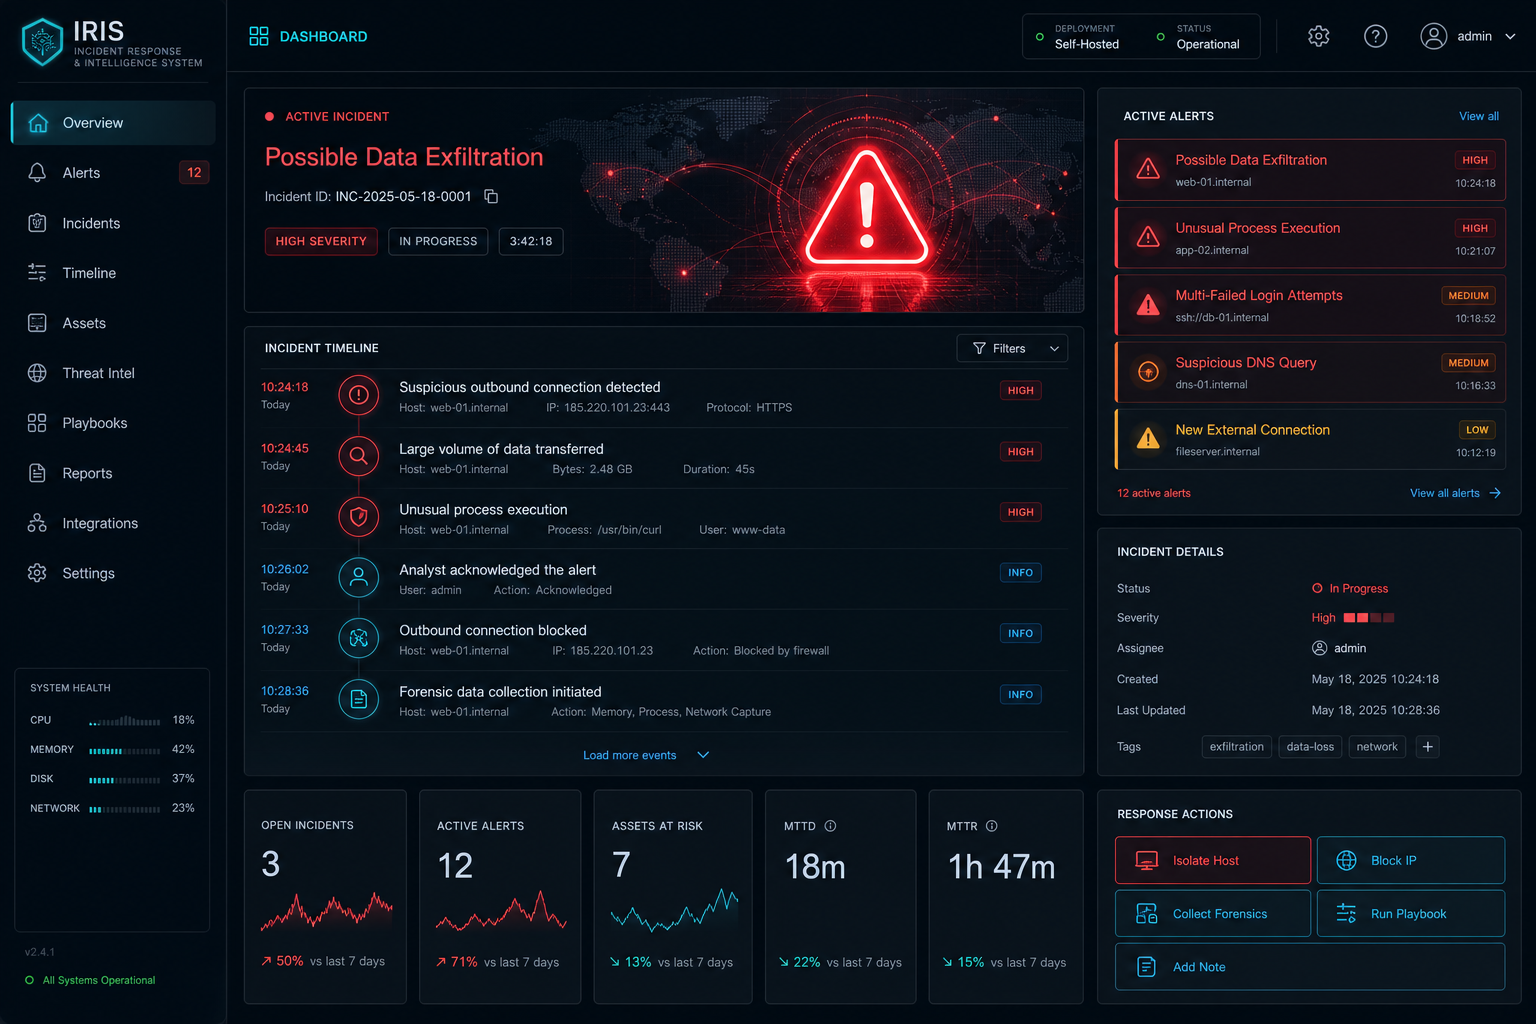1536x1024 pixels.
Task: Click the Suspicious DNS Query alert icon
Action: pyautogui.click(x=1148, y=372)
